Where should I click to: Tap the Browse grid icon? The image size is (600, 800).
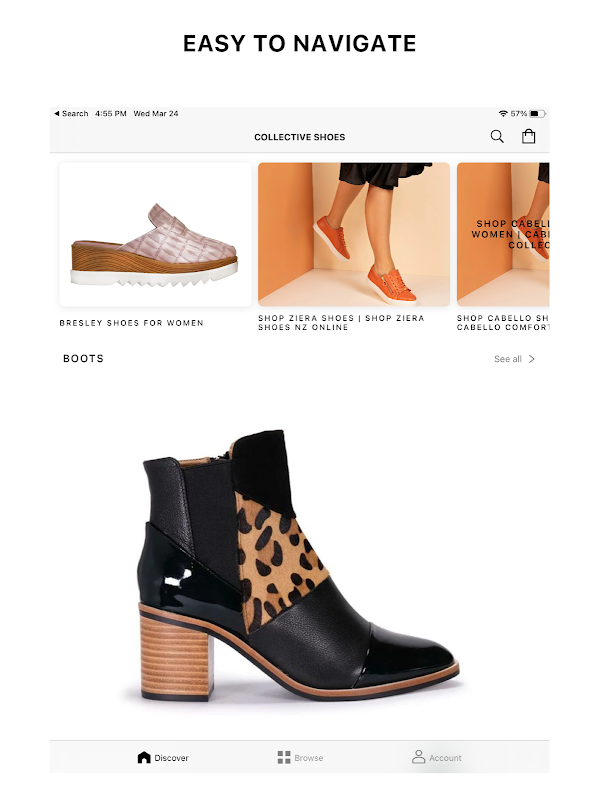point(284,757)
